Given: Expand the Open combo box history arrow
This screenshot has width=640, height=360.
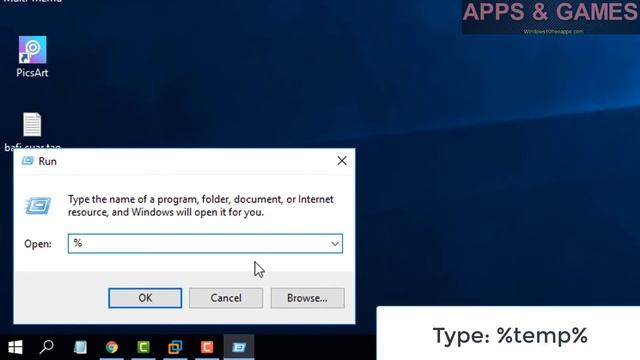Looking at the screenshot, I should (335, 244).
